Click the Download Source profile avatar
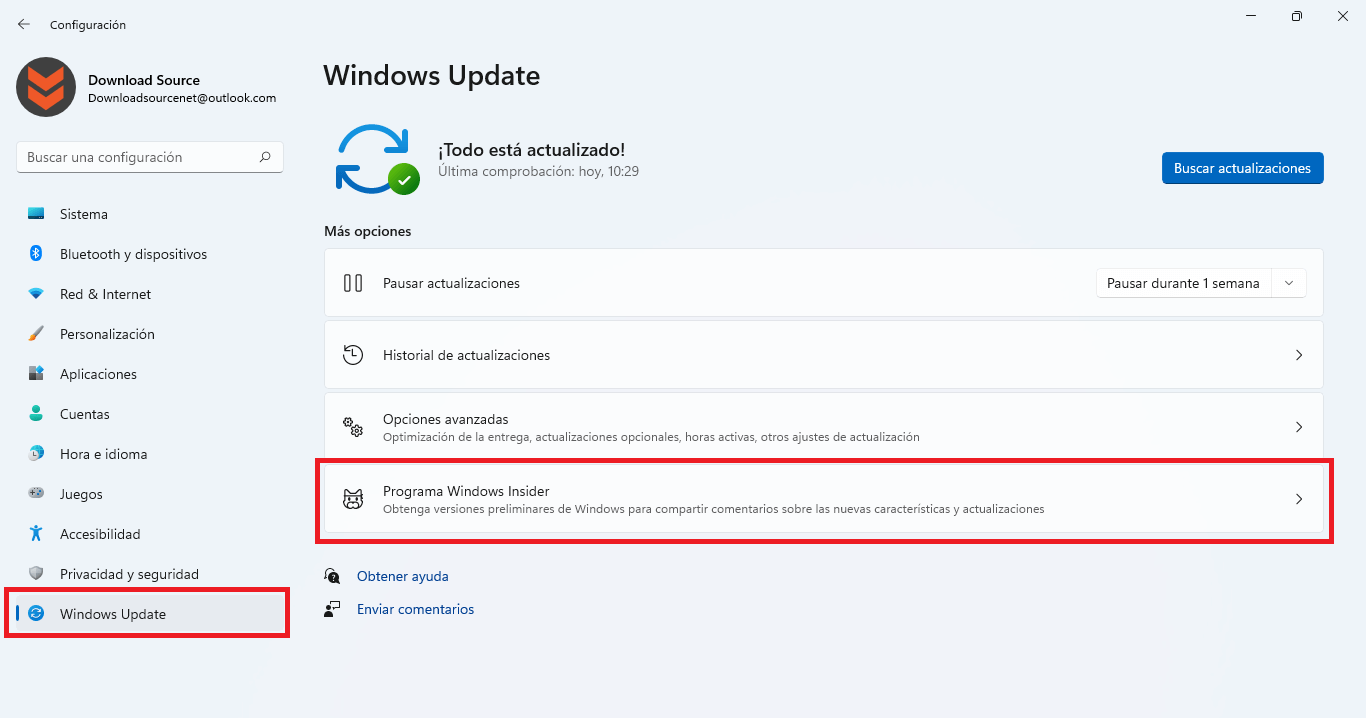 click(46, 87)
